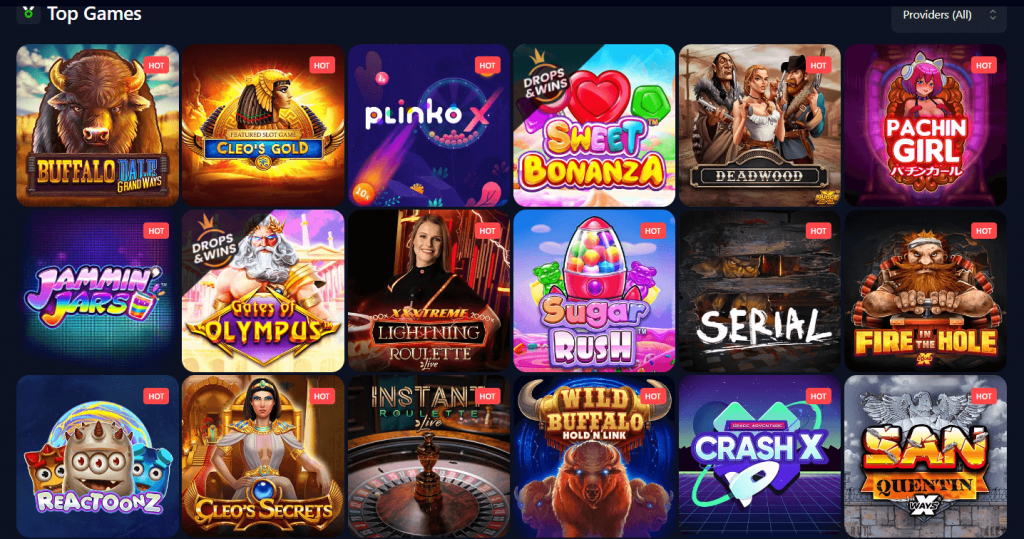
Task: Launch the Cleo's Gold slot game
Action: pos(263,125)
